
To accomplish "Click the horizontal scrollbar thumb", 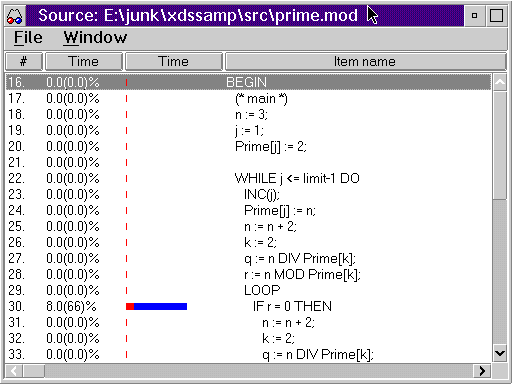I will coord(34,371).
